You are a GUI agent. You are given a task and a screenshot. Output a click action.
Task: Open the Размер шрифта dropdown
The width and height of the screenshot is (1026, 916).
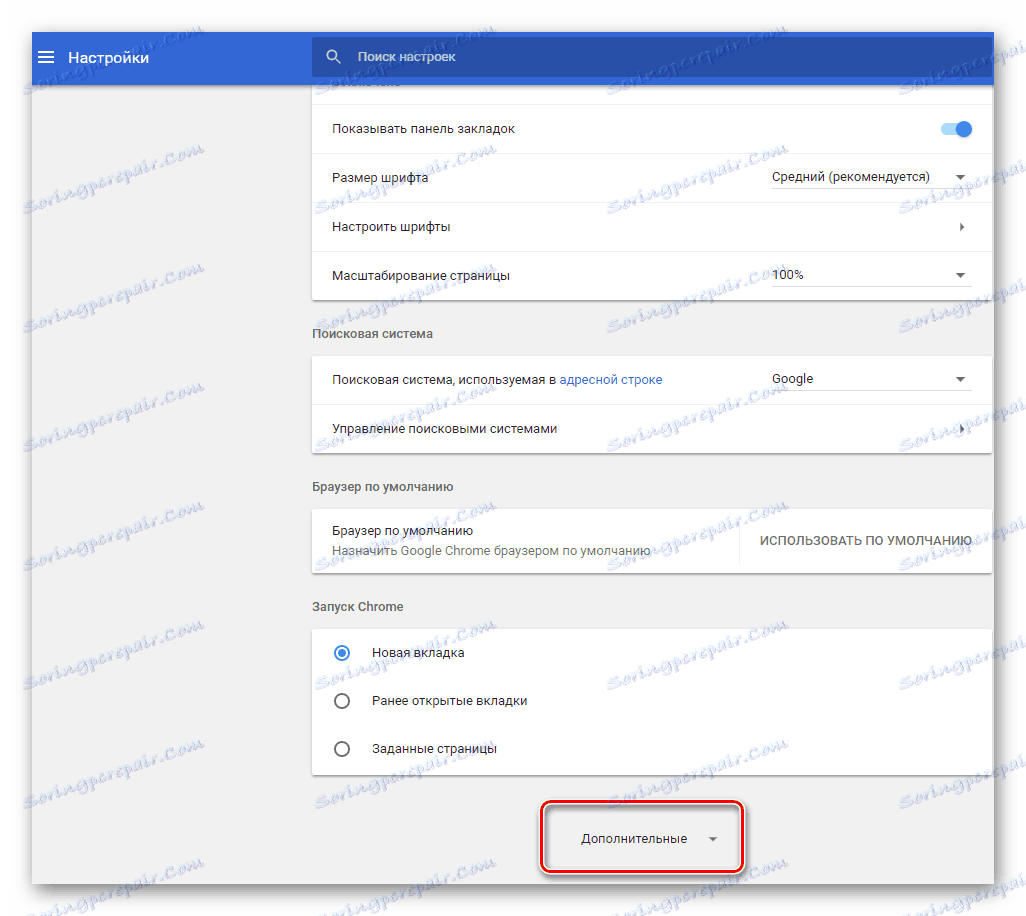point(871,177)
